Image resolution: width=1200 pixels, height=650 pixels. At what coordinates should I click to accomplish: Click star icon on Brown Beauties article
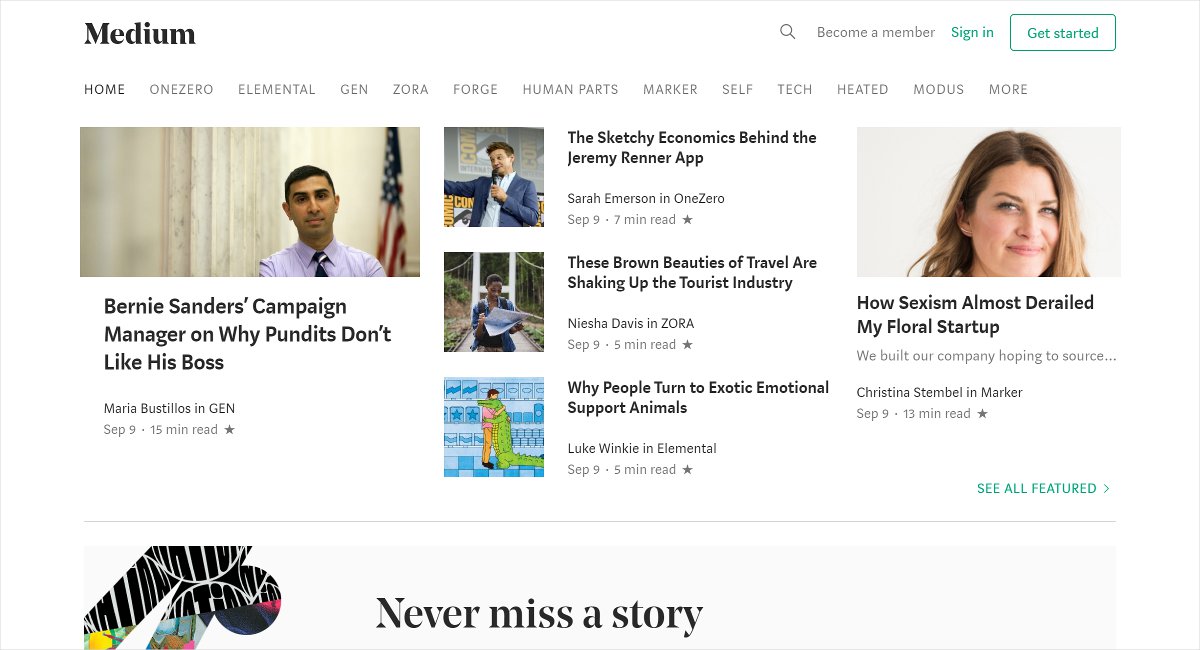687,345
